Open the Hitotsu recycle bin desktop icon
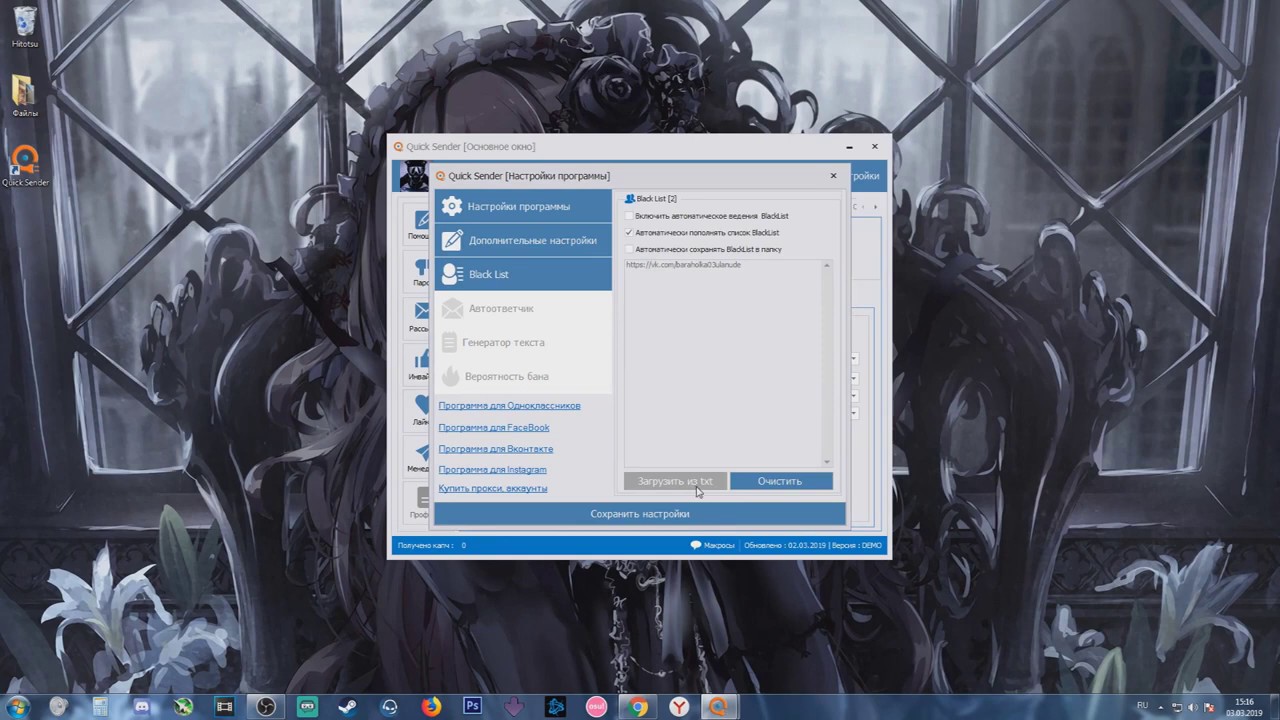The image size is (1280, 720). click(x=25, y=27)
